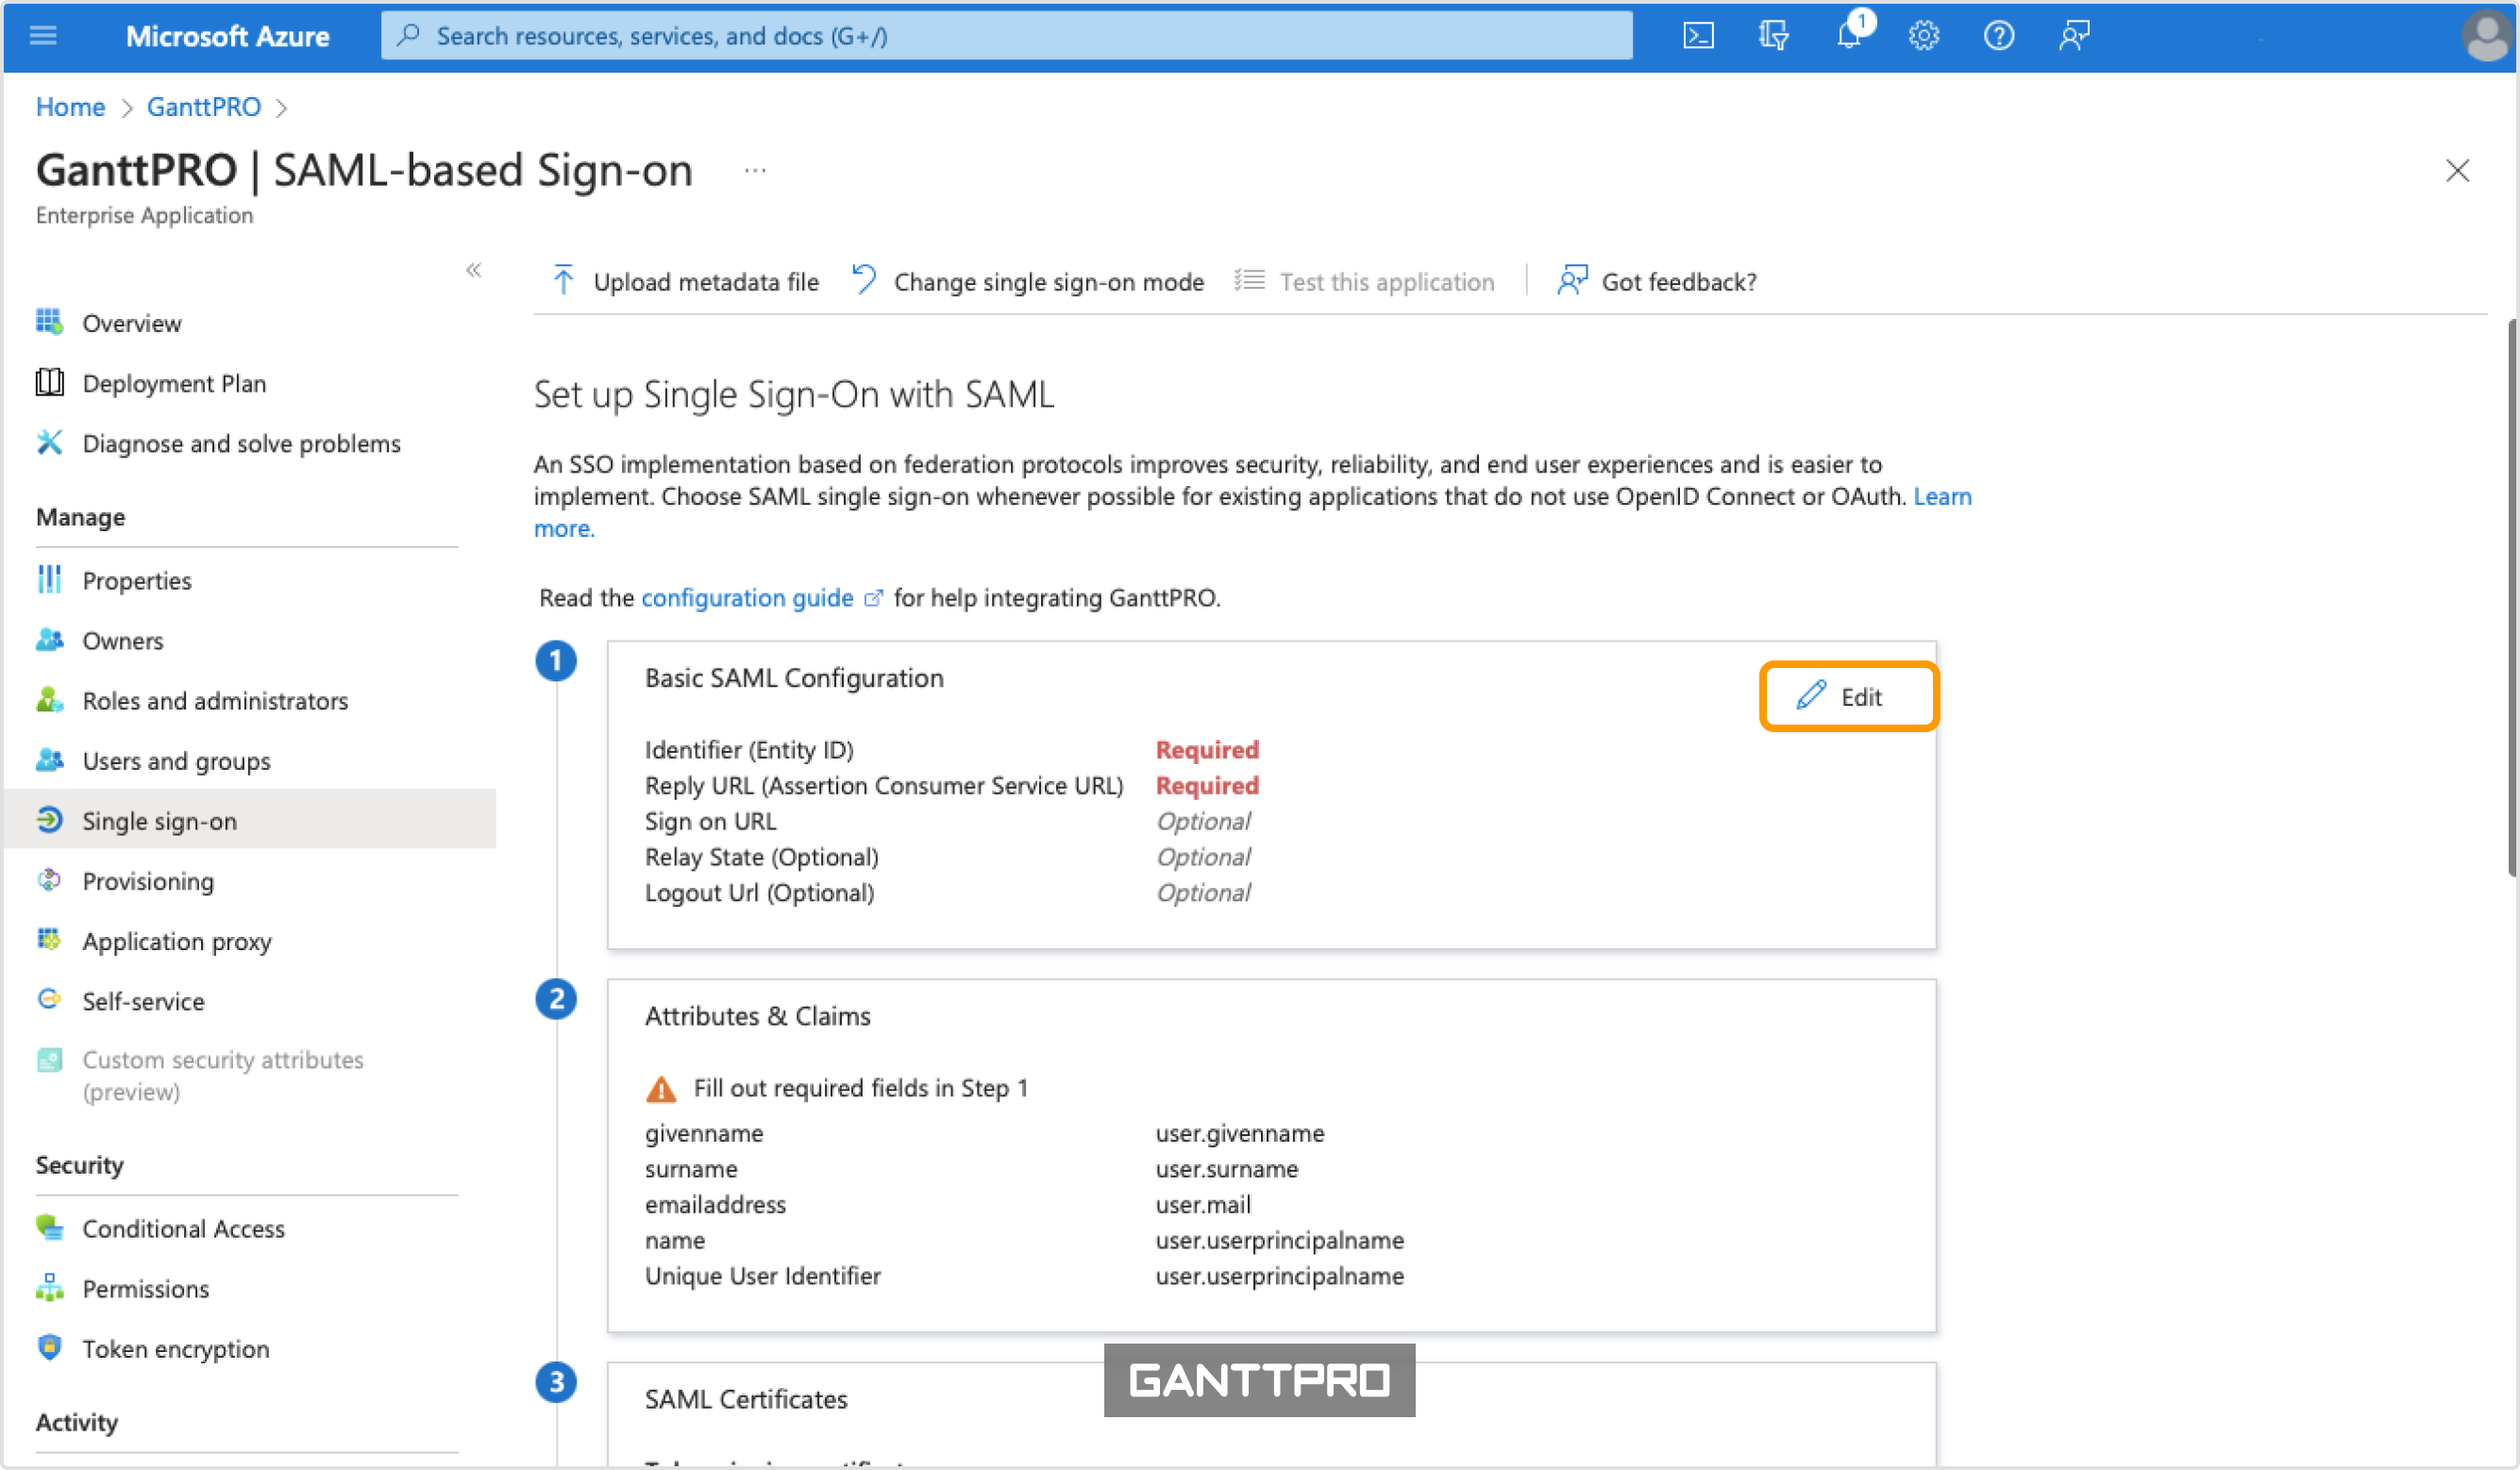Click the Overview icon

pyautogui.click(x=49, y=322)
